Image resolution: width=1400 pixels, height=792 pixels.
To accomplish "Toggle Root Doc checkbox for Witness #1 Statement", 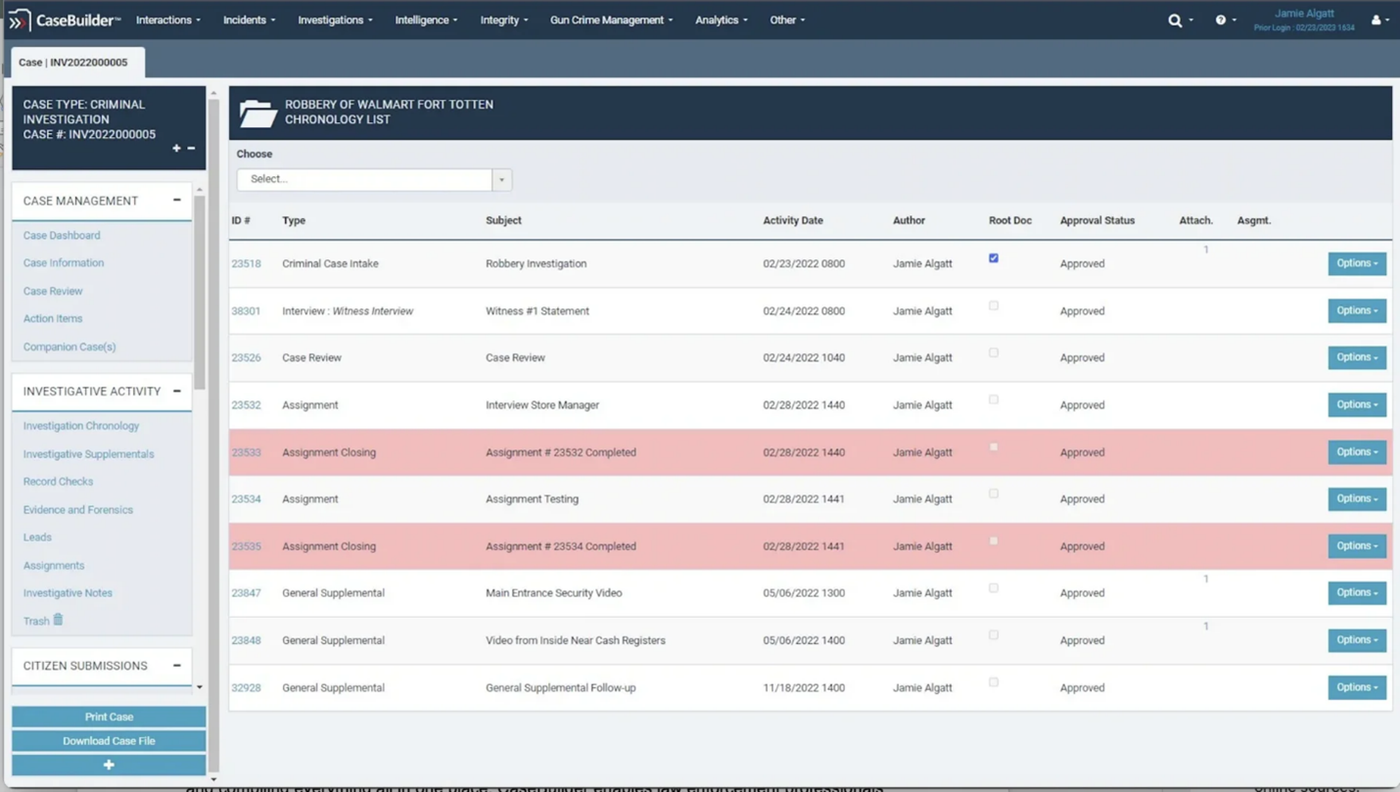I will 993,306.
